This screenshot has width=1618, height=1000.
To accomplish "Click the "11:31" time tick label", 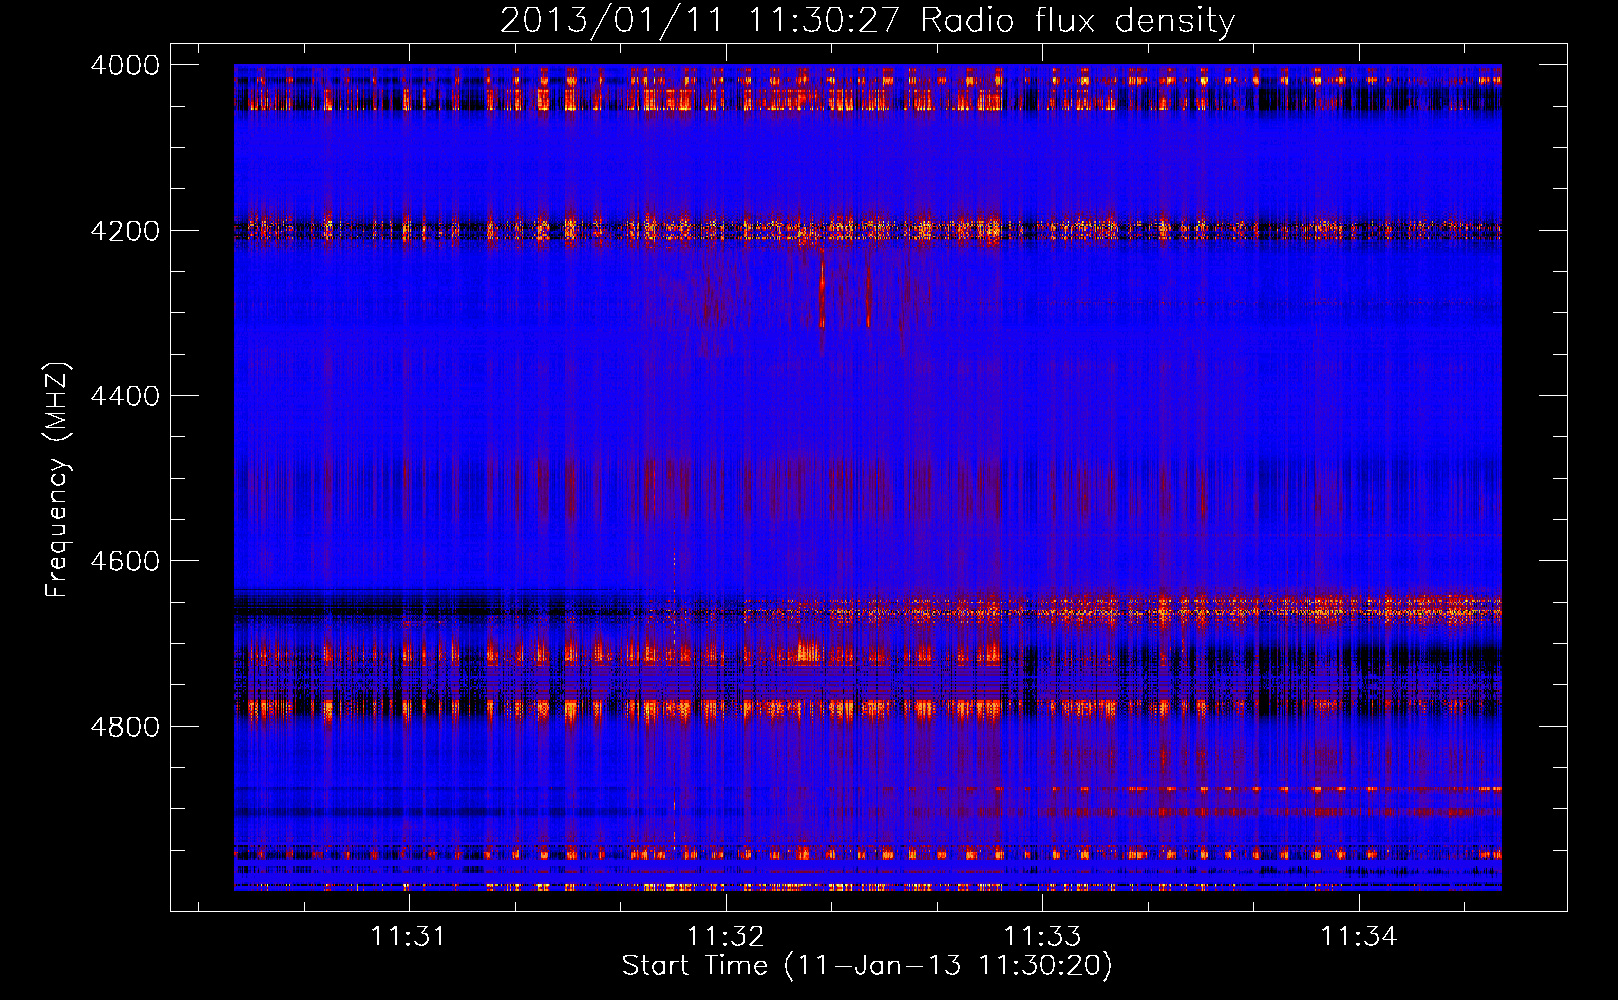I will (x=408, y=936).
